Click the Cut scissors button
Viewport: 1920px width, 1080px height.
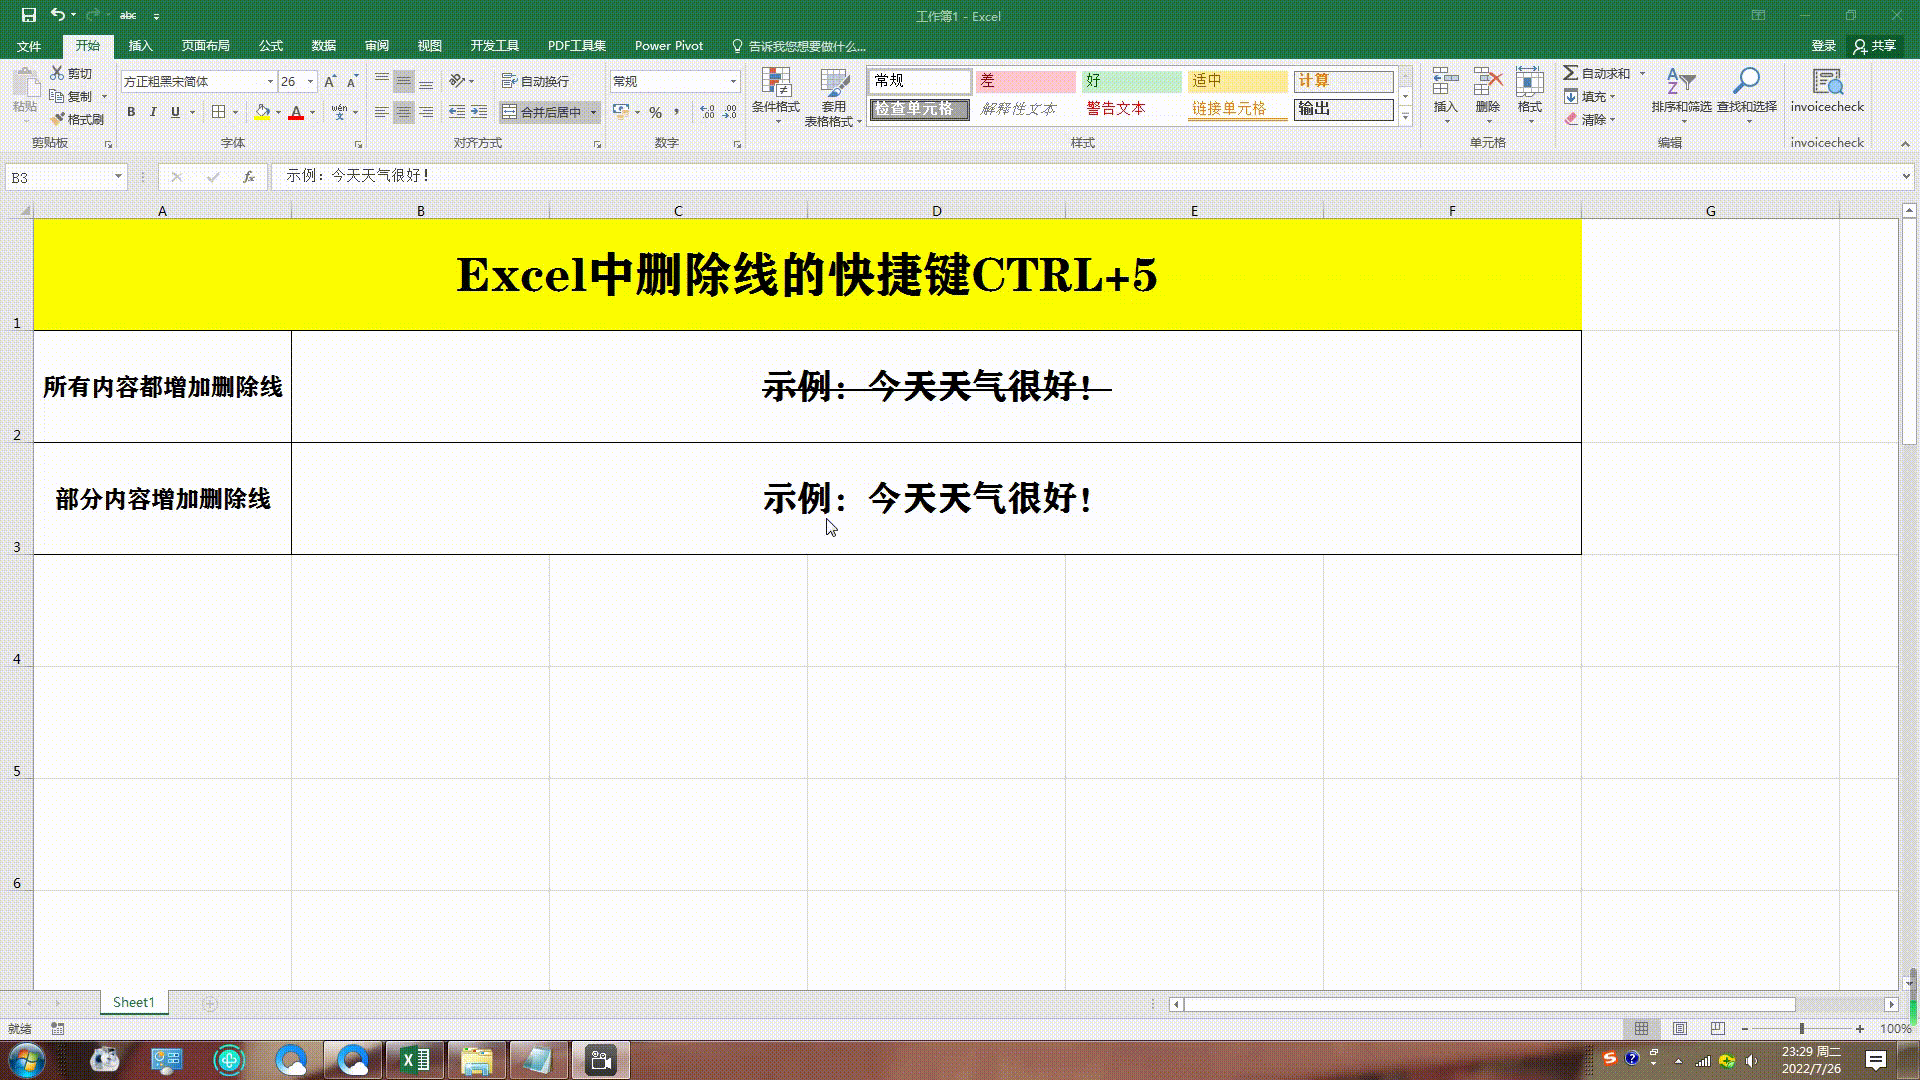pos(71,73)
